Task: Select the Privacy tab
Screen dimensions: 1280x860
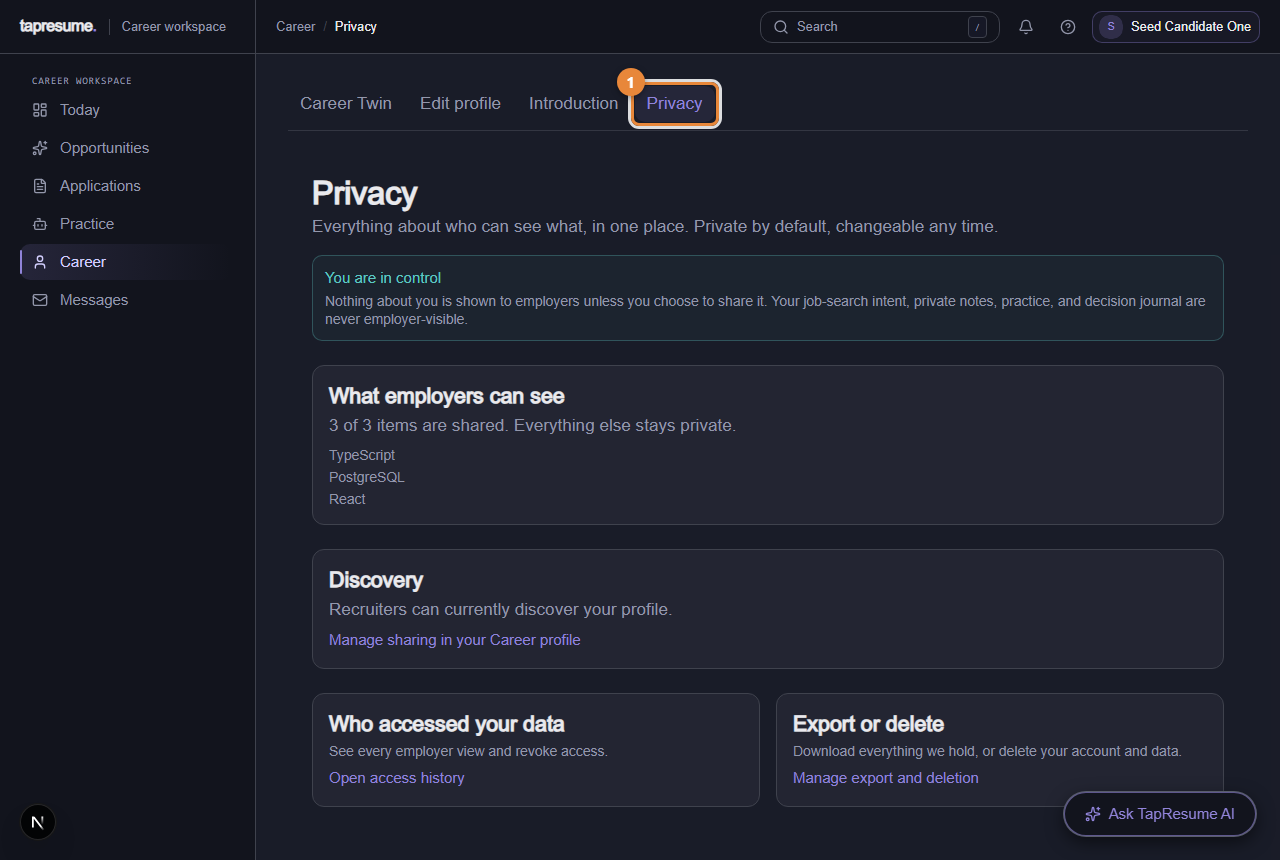Action: point(674,103)
